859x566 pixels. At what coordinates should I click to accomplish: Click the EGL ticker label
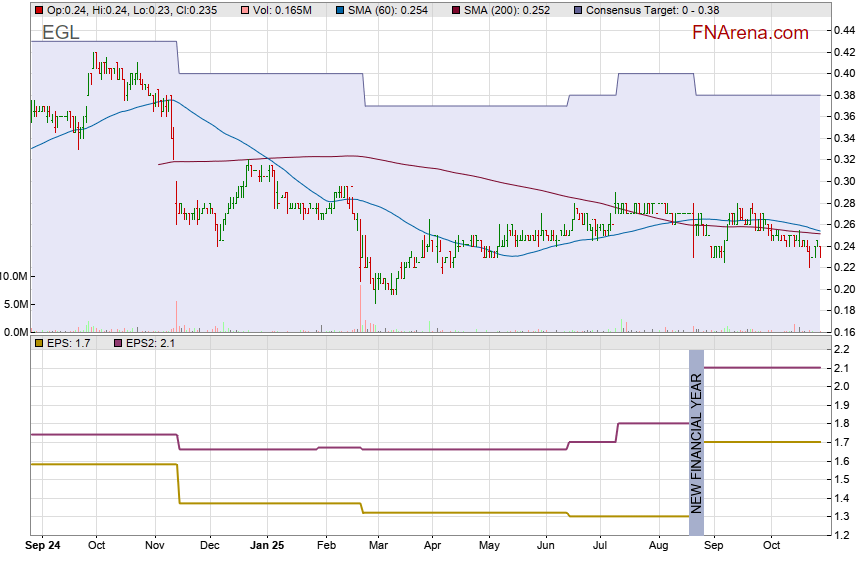61,33
